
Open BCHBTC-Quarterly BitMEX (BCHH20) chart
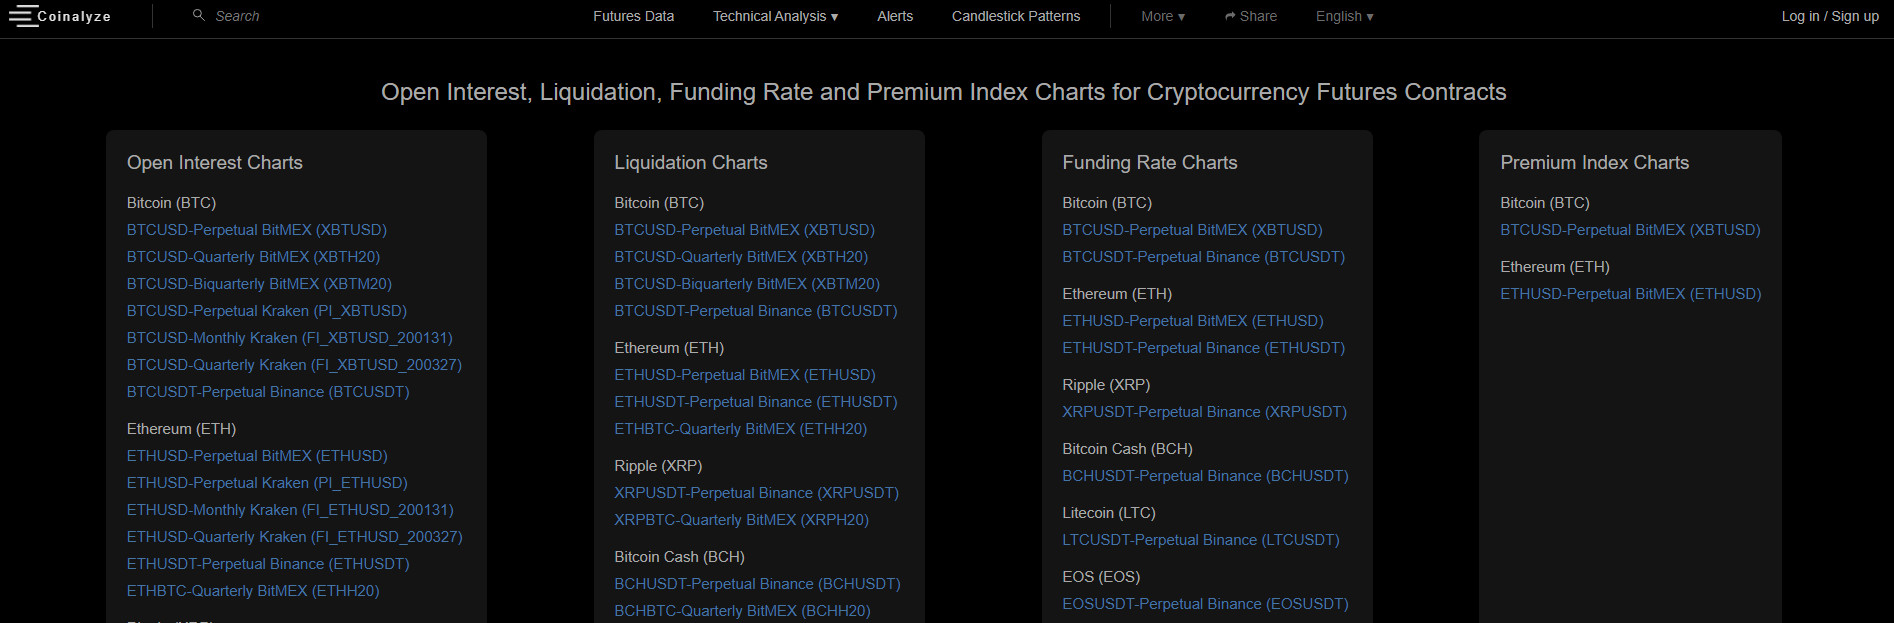click(x=742, y=611)
